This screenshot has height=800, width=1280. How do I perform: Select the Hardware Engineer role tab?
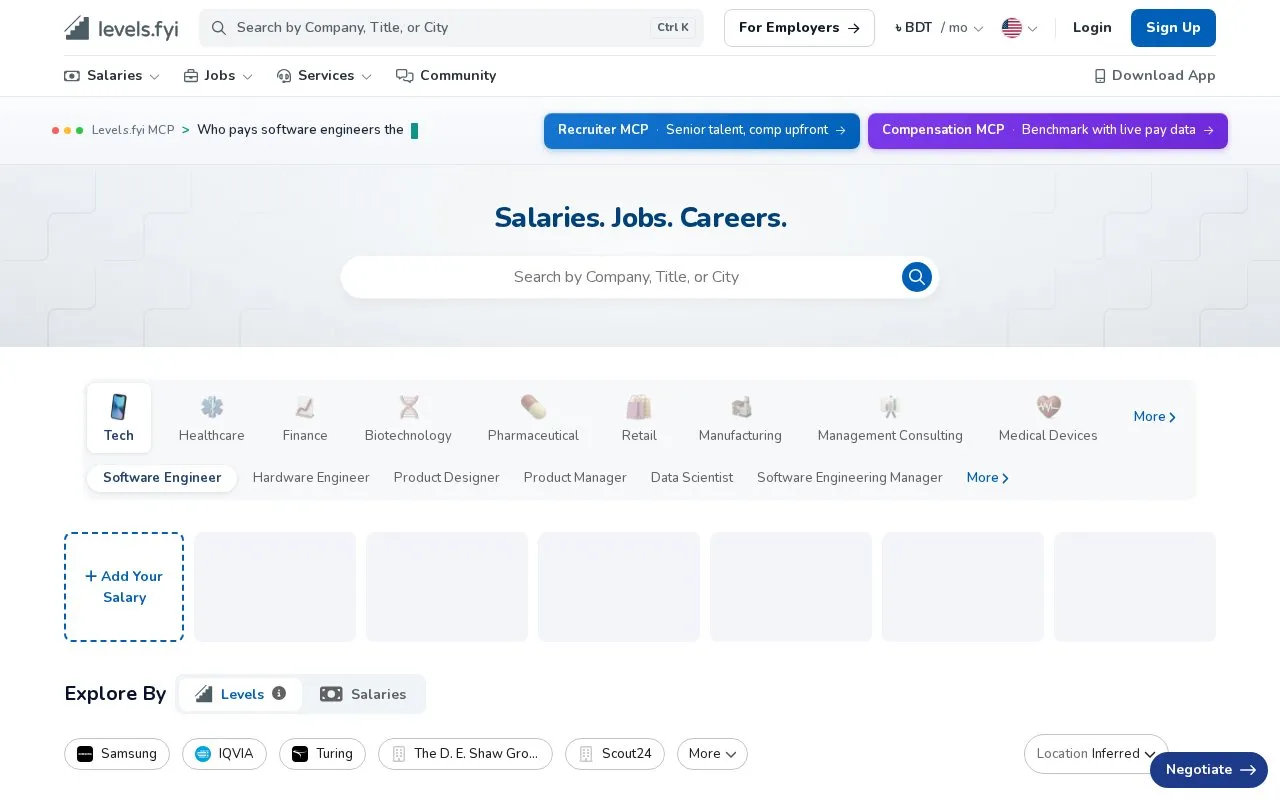(311, 478)
